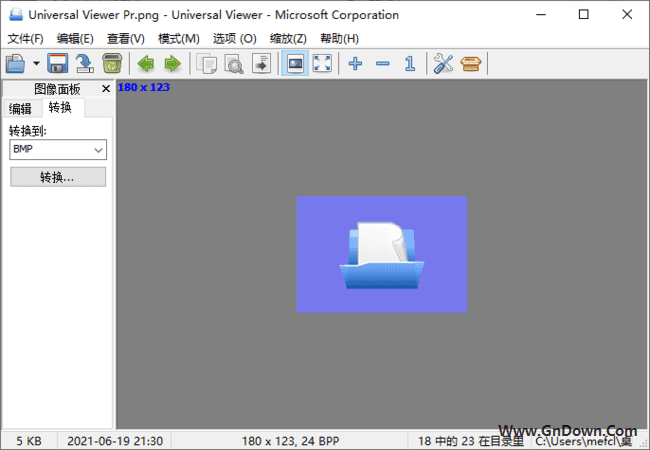Click the displayed folder image preview
Screen dimensions: 650x450
pyautogui.click(x=382, y=254)
